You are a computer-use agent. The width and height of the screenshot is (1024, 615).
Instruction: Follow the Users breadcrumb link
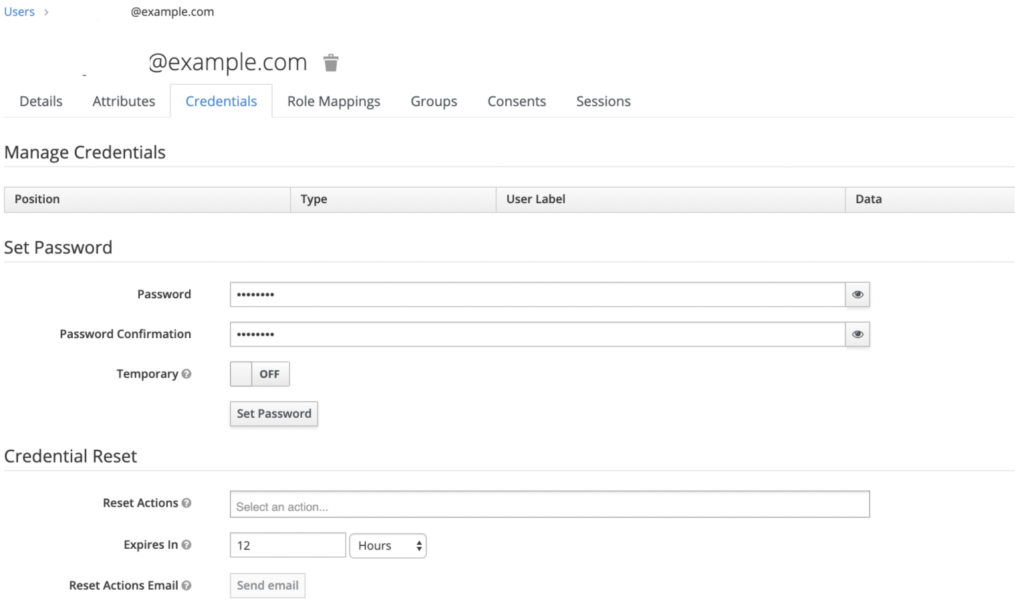coord(20,12)
